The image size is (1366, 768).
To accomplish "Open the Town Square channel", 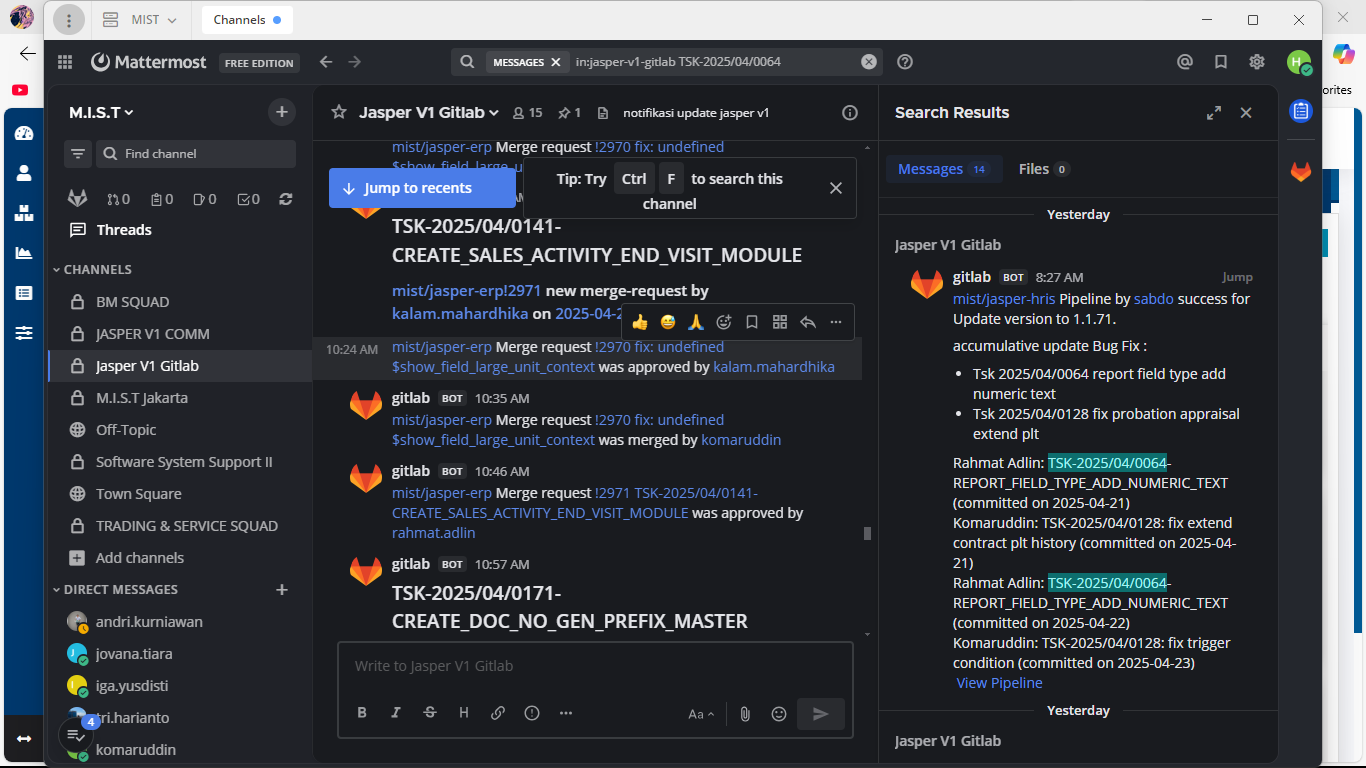I will (x=138, y=494).
